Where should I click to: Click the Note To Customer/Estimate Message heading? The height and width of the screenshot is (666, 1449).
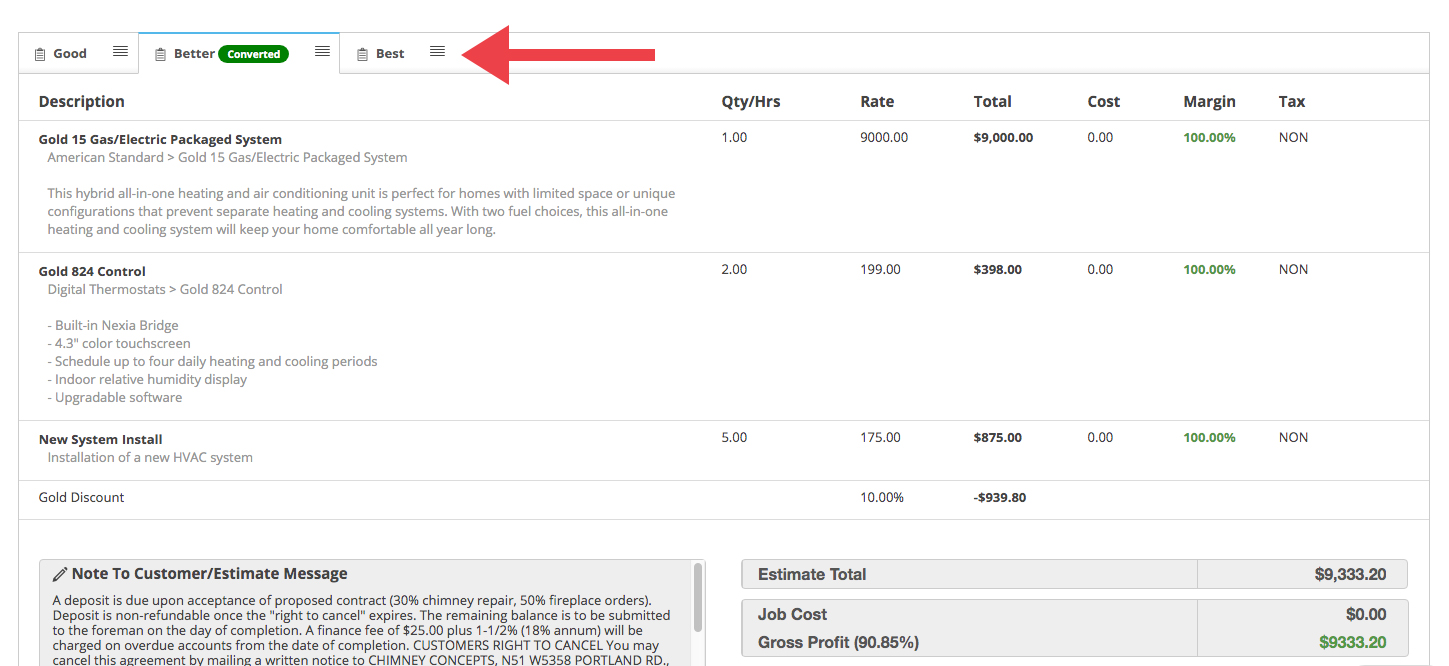(209, 574)
